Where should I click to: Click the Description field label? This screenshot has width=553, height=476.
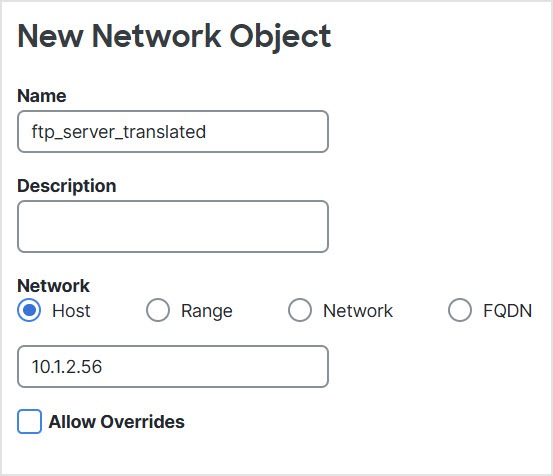[67, 186]
